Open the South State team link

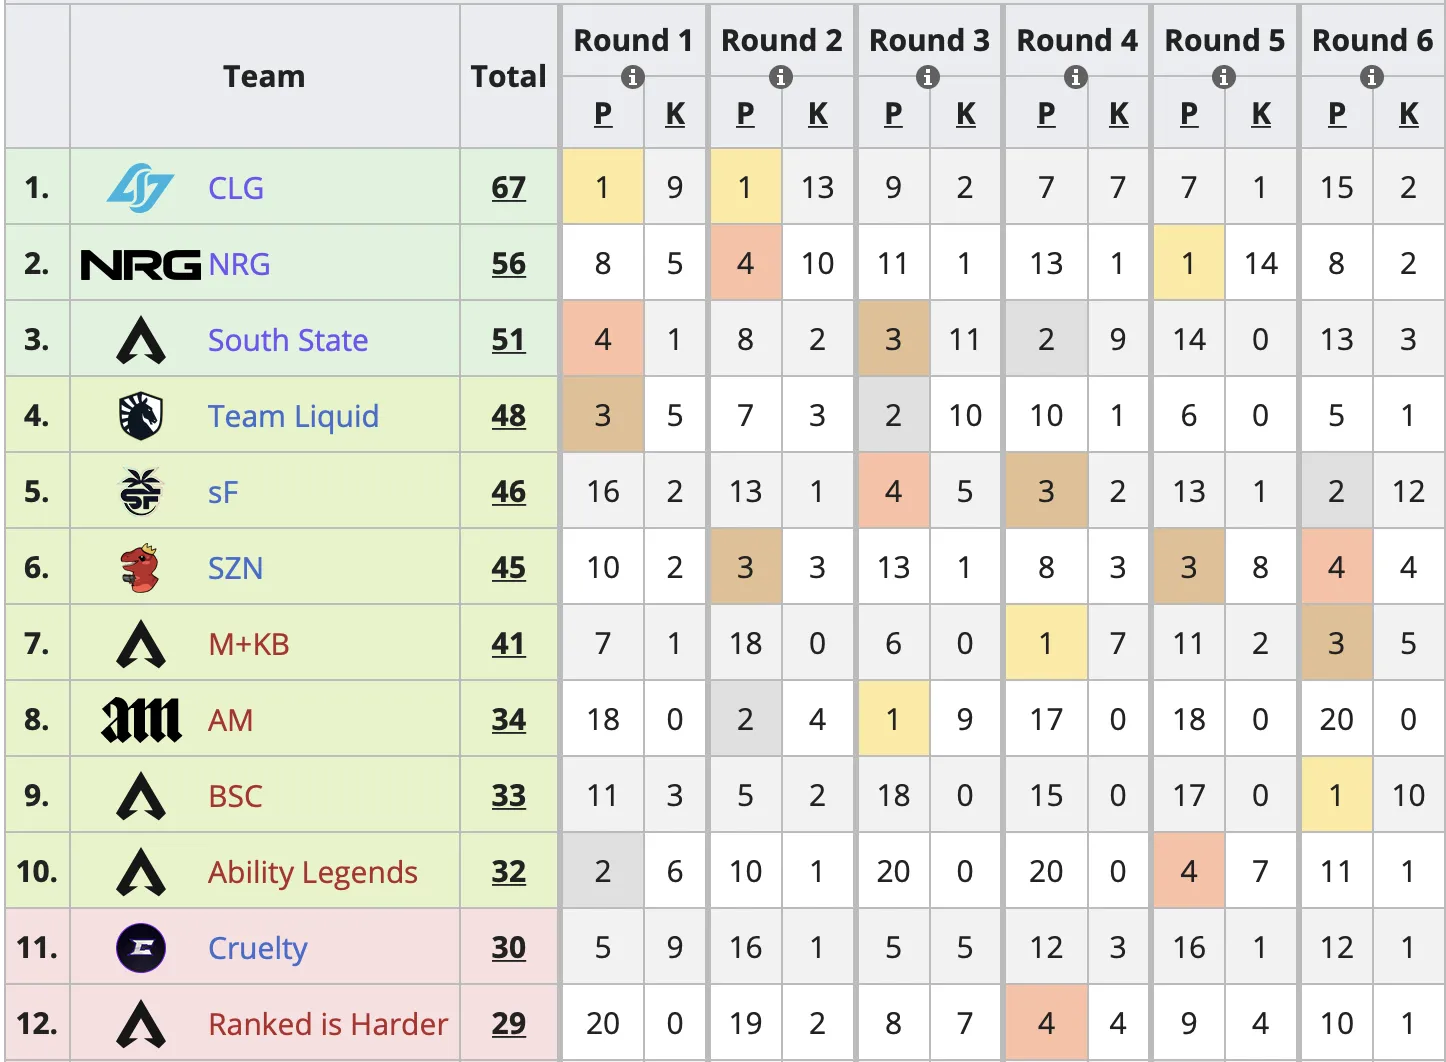(288, 341)
